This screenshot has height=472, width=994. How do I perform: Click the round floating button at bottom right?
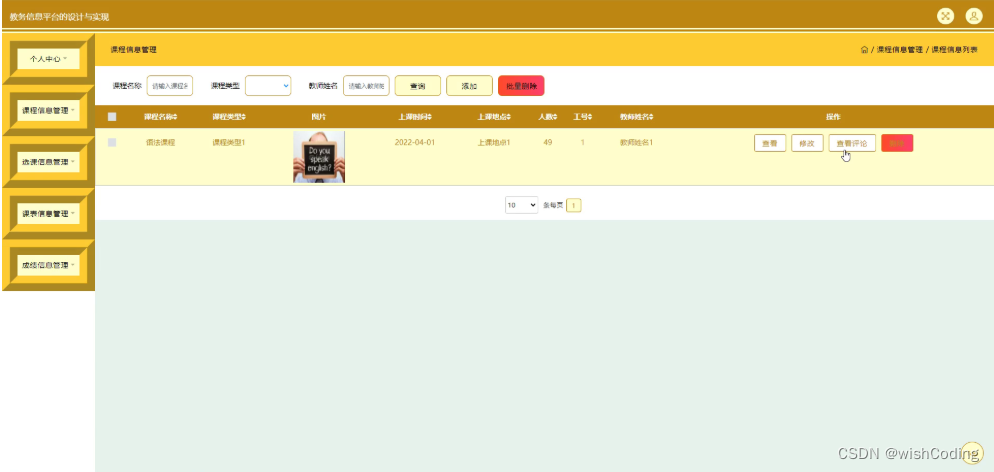(x=972, y=452)
